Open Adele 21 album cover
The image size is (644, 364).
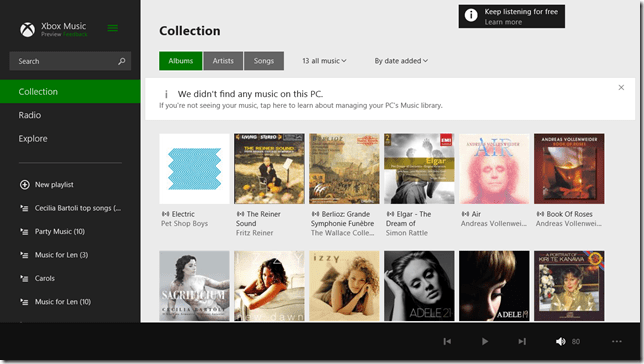click(x=419, y=286)
